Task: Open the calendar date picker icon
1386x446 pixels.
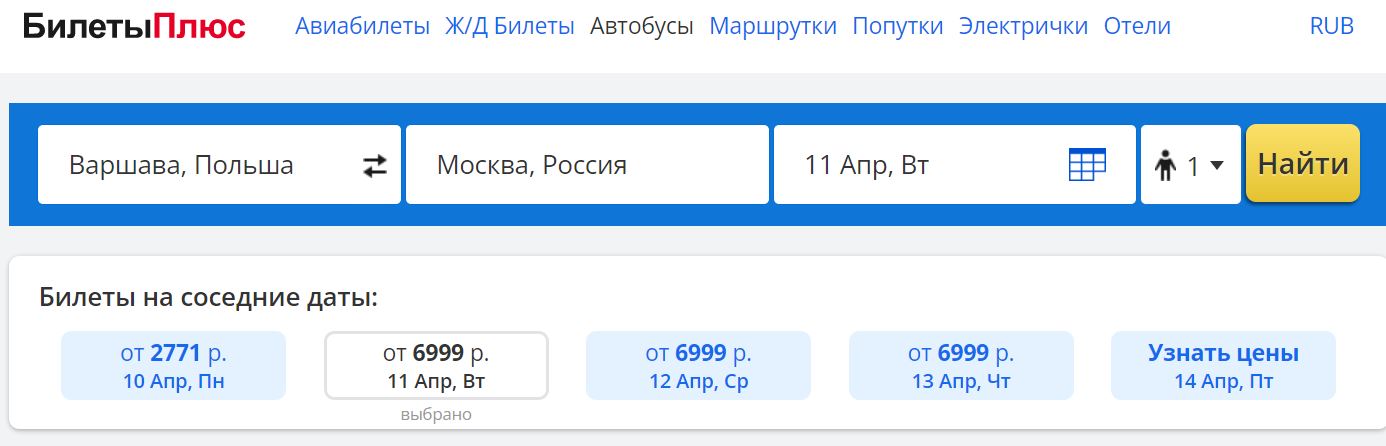Action: click(x=1087, y=165)
